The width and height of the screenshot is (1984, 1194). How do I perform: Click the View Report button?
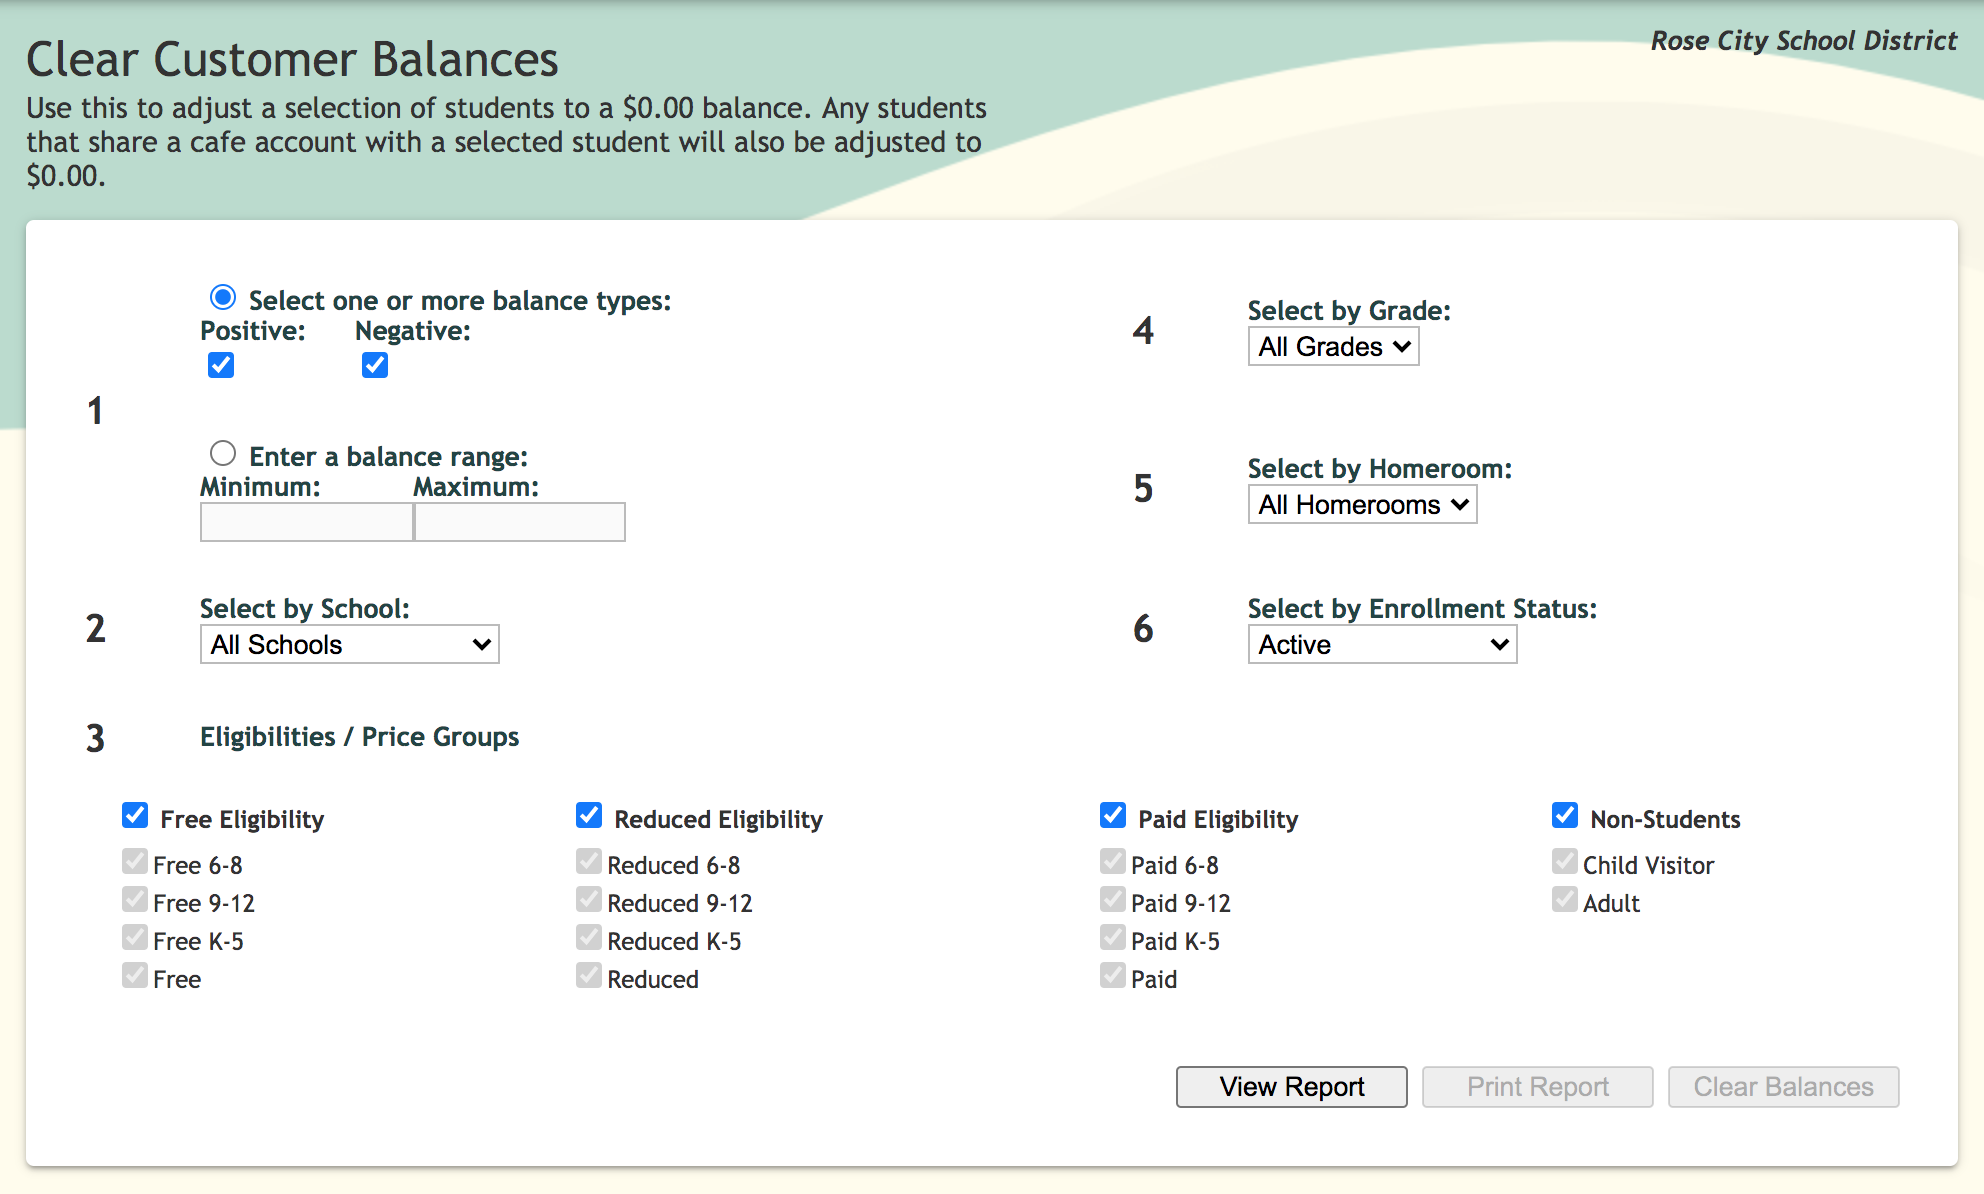click(x=1291, y=1087)
